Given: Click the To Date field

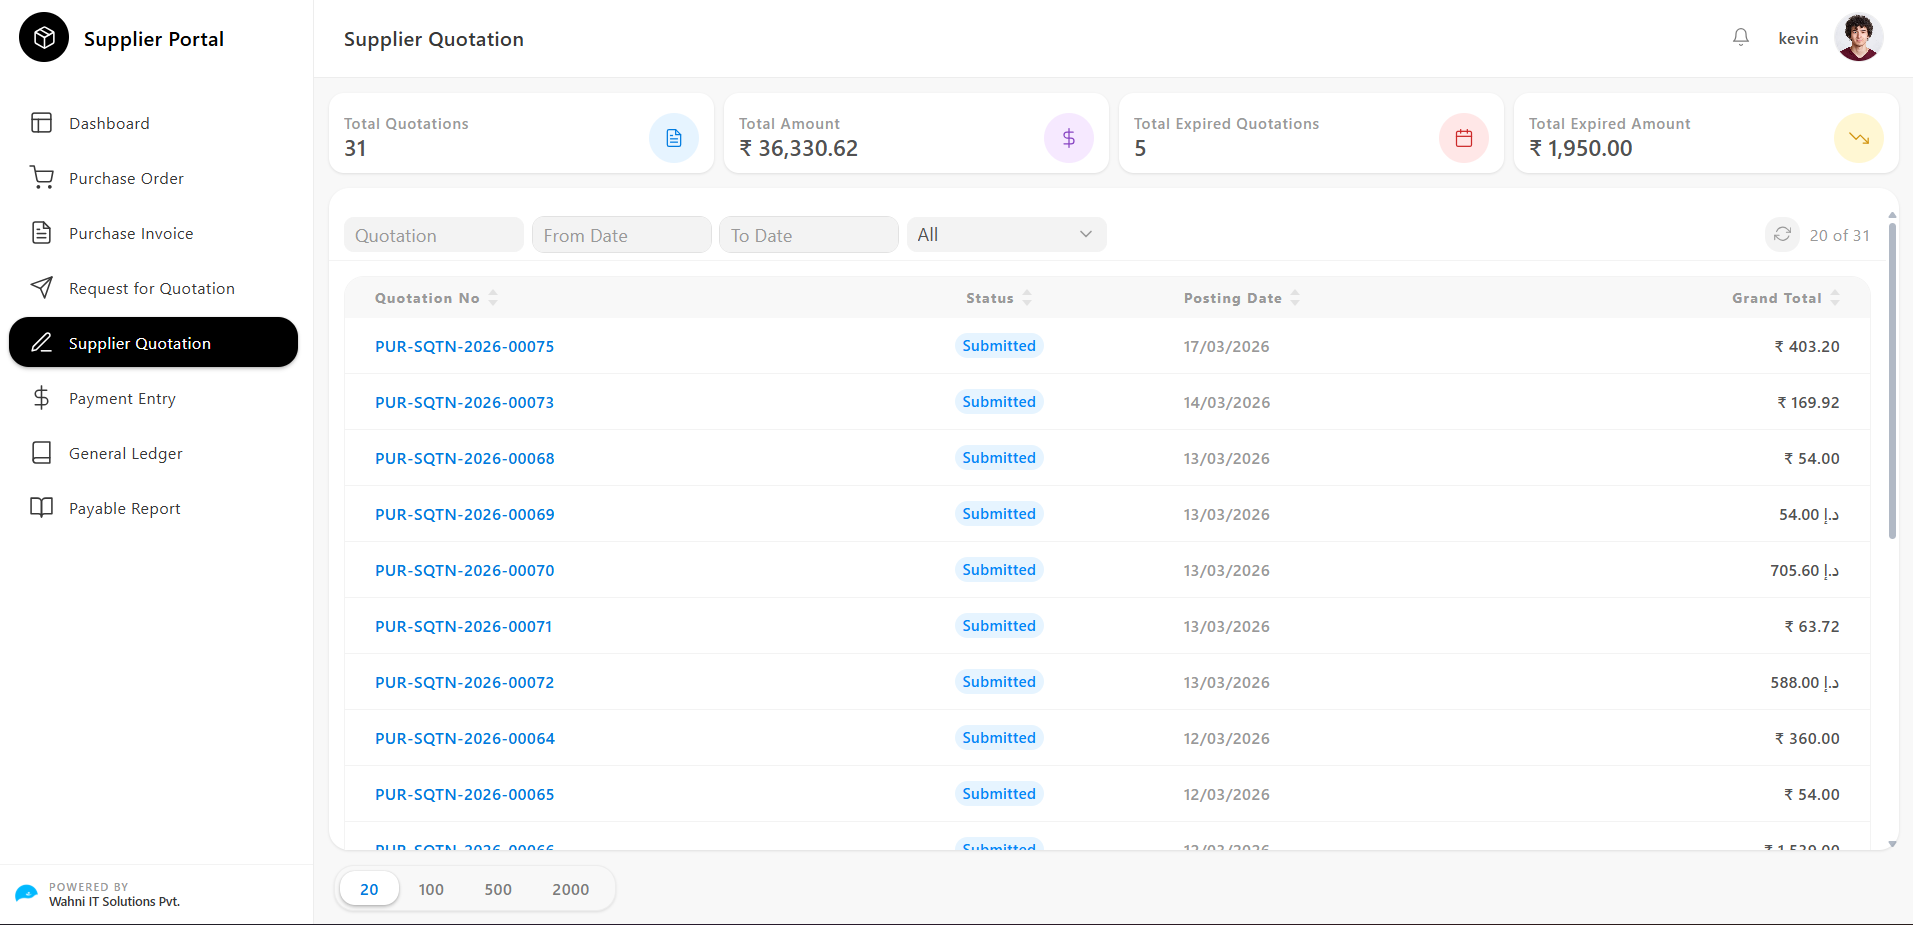Looking at the screenshot, I should [808, 235].
